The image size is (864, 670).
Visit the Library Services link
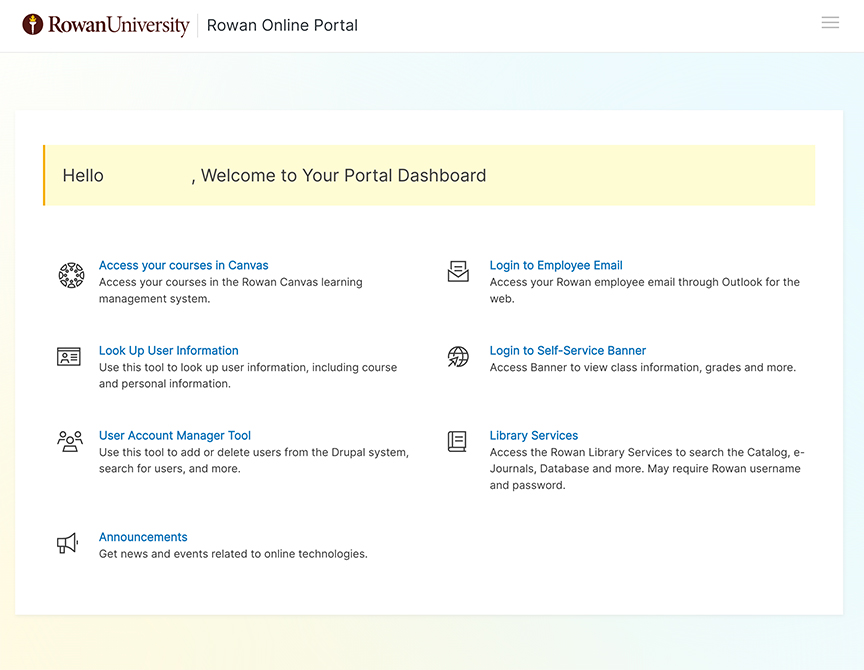(534, 435)
